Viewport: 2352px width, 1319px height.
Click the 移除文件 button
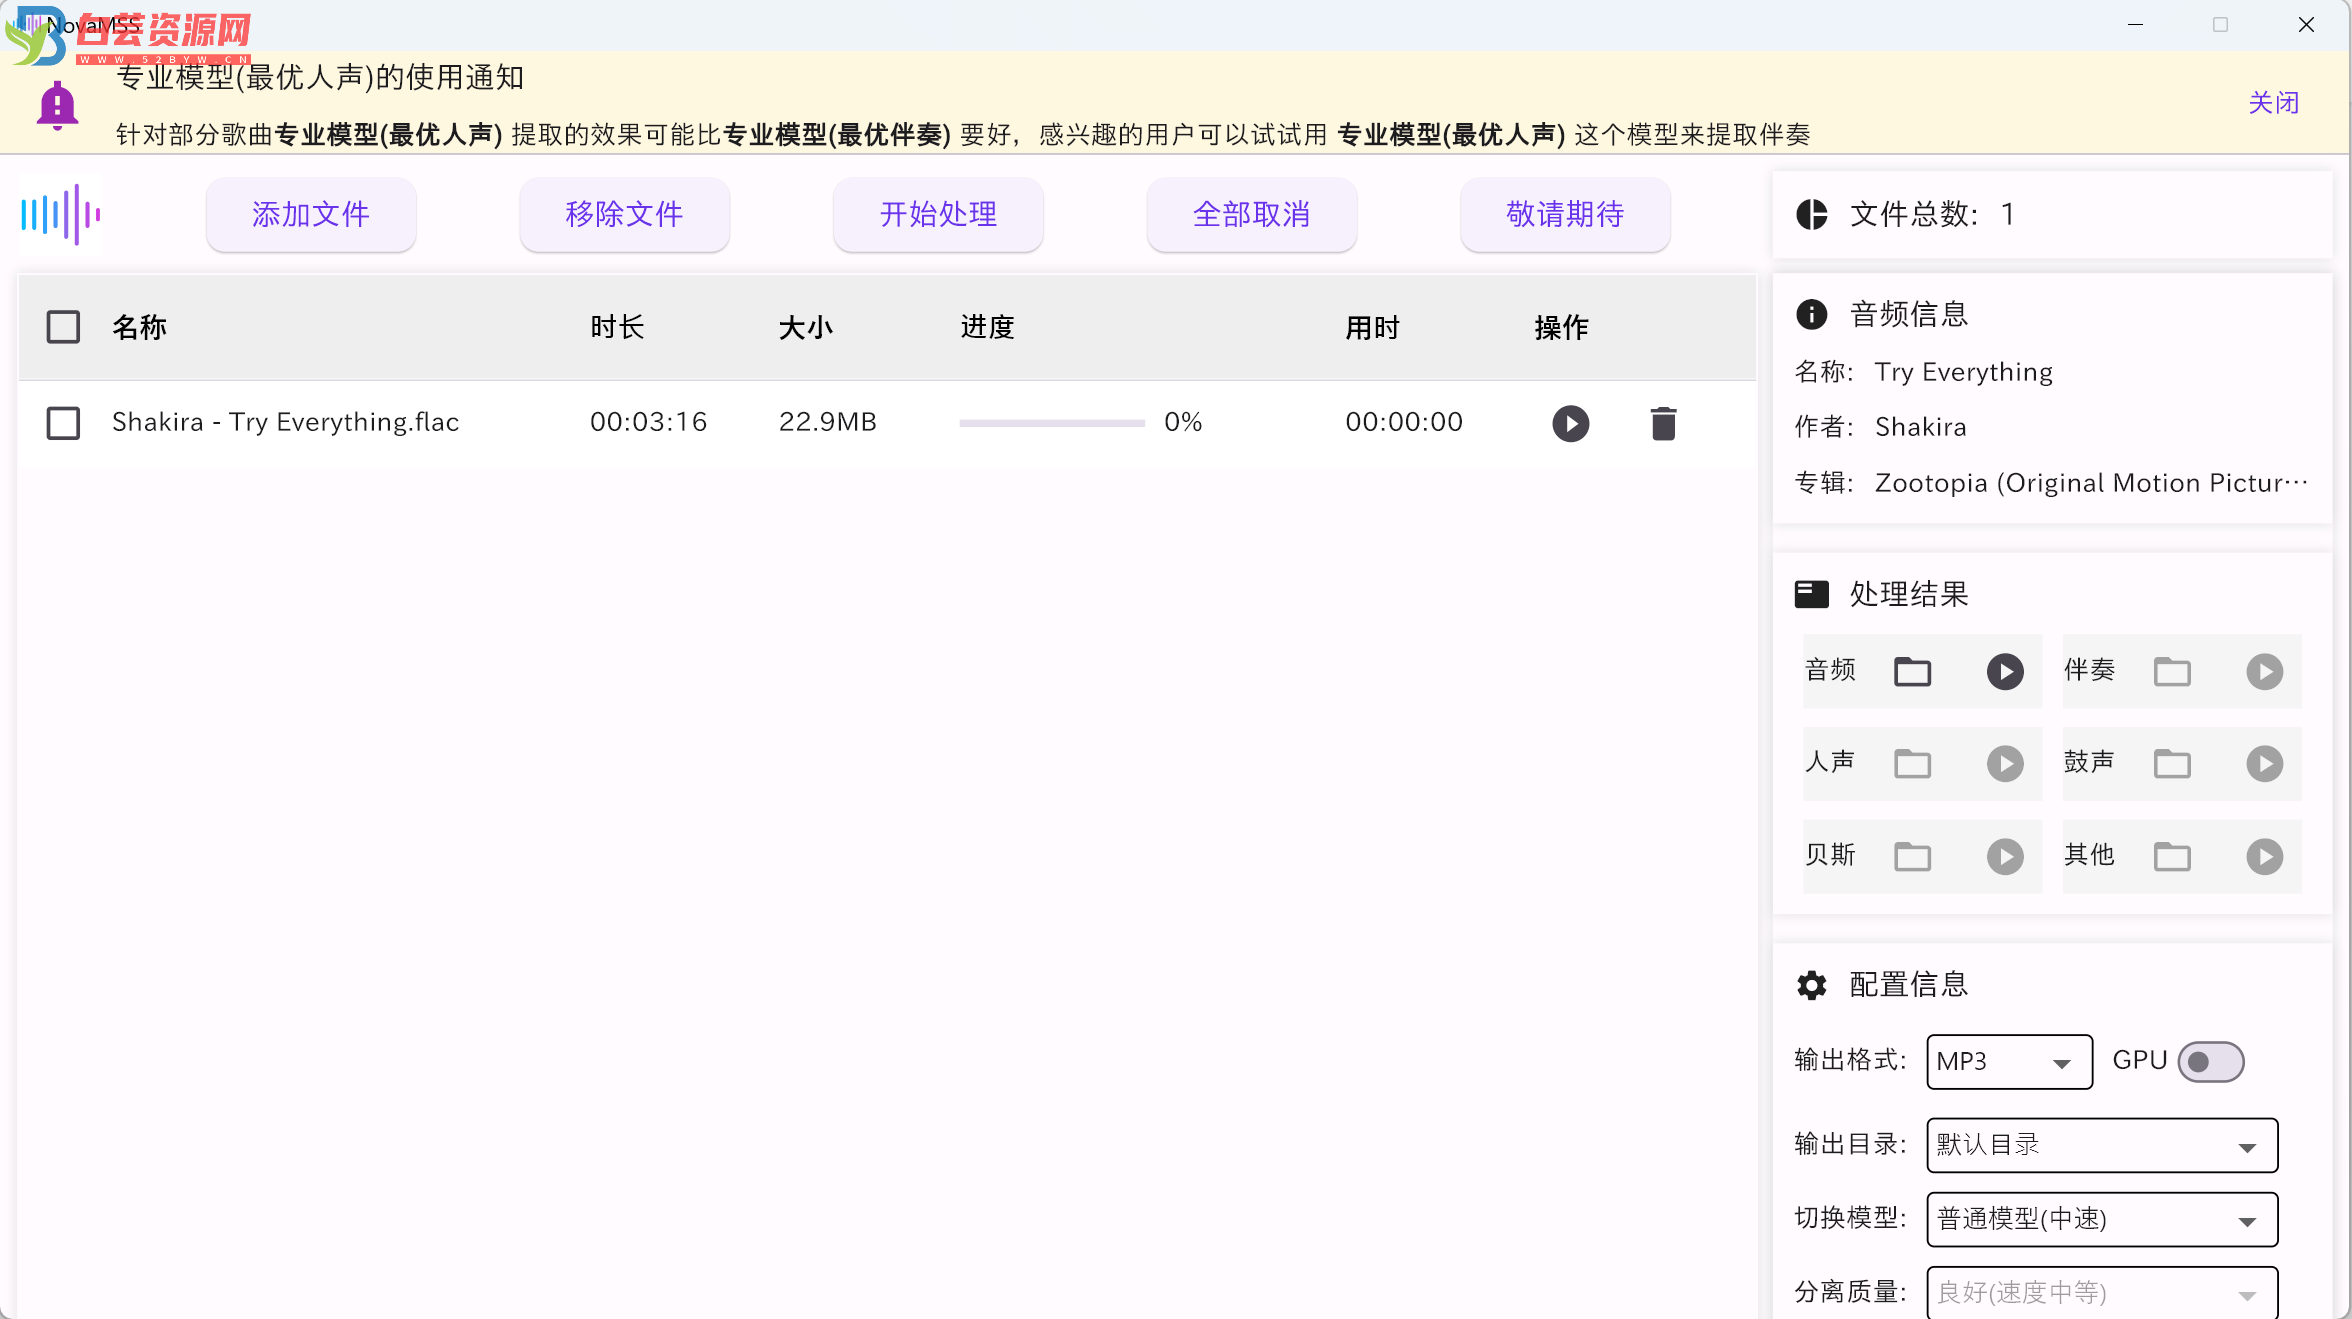point(624,214)
